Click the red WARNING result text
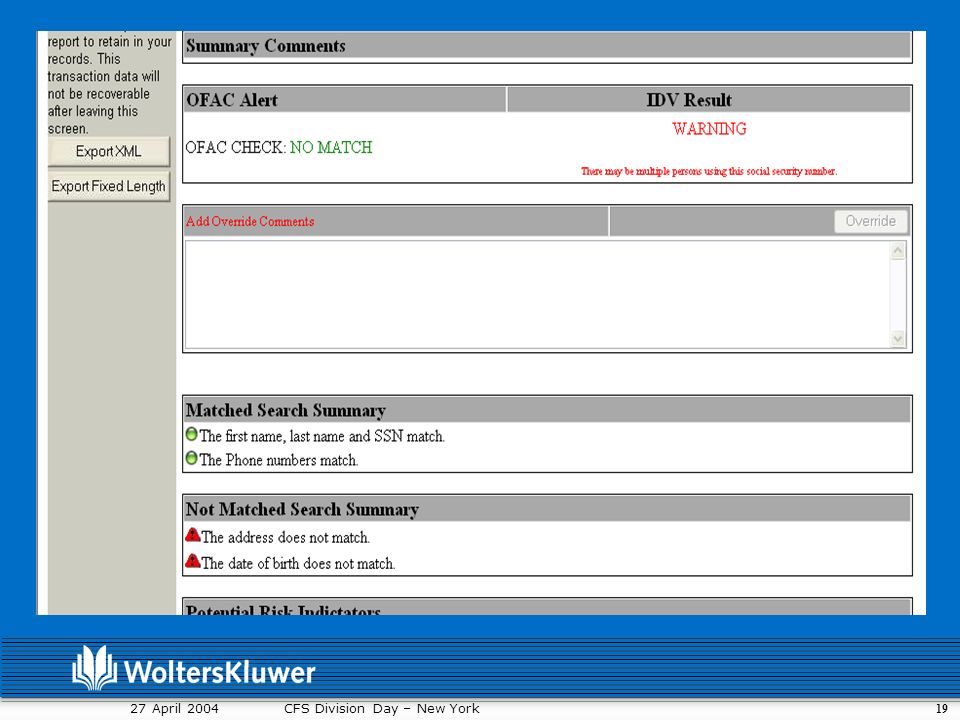Screen dimensions: 960x720 point(709,129)
